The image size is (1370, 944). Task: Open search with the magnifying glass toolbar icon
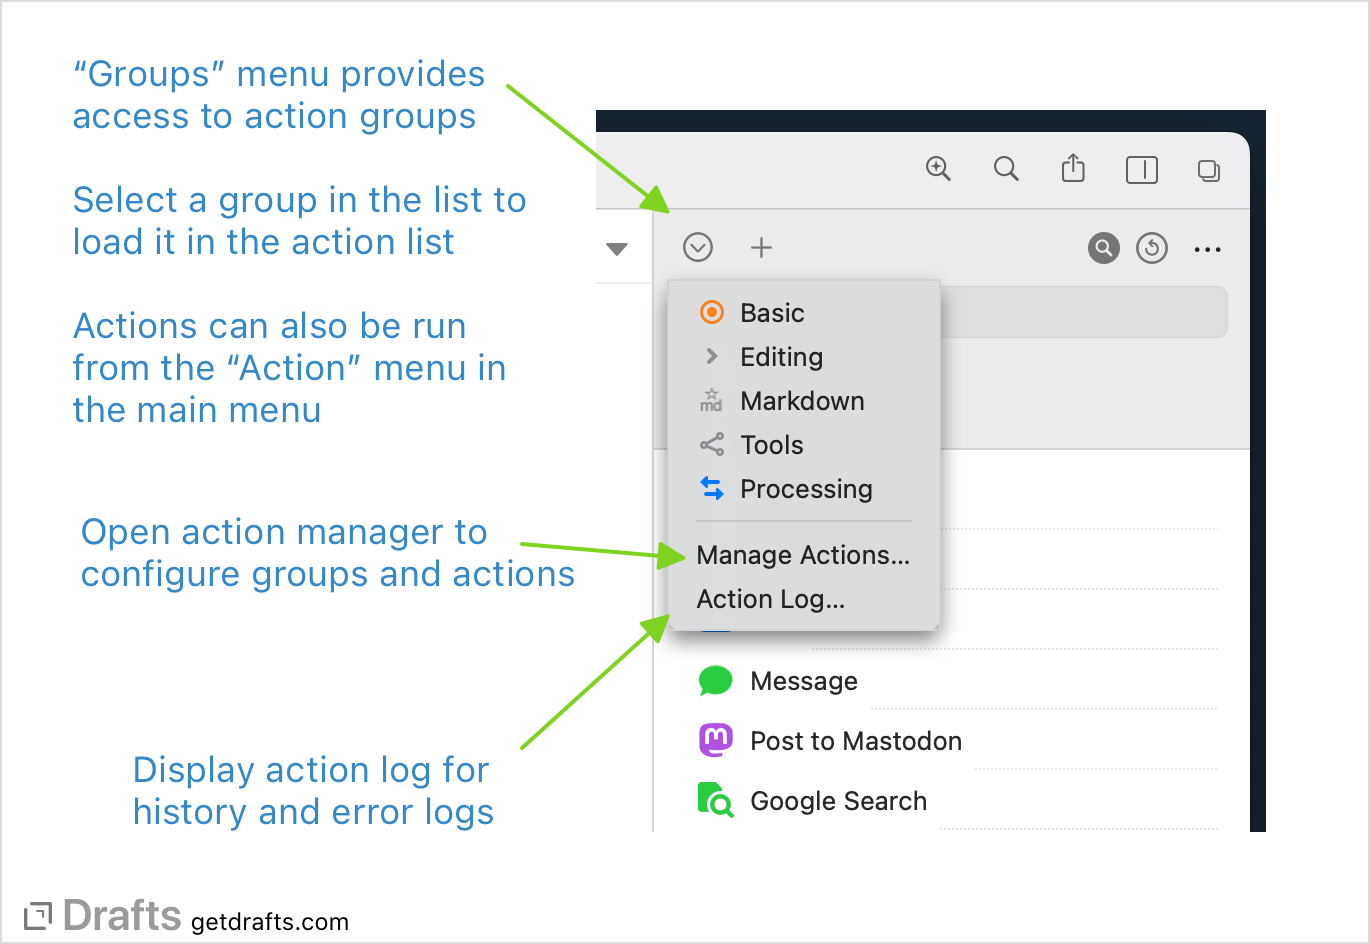(x=1006, y=168)
